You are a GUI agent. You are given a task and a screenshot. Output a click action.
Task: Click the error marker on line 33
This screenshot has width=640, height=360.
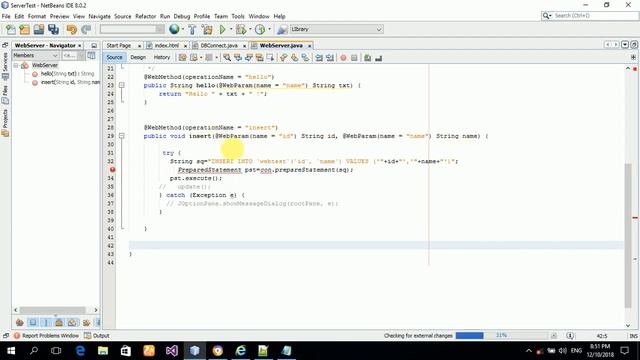click(112, 170)
